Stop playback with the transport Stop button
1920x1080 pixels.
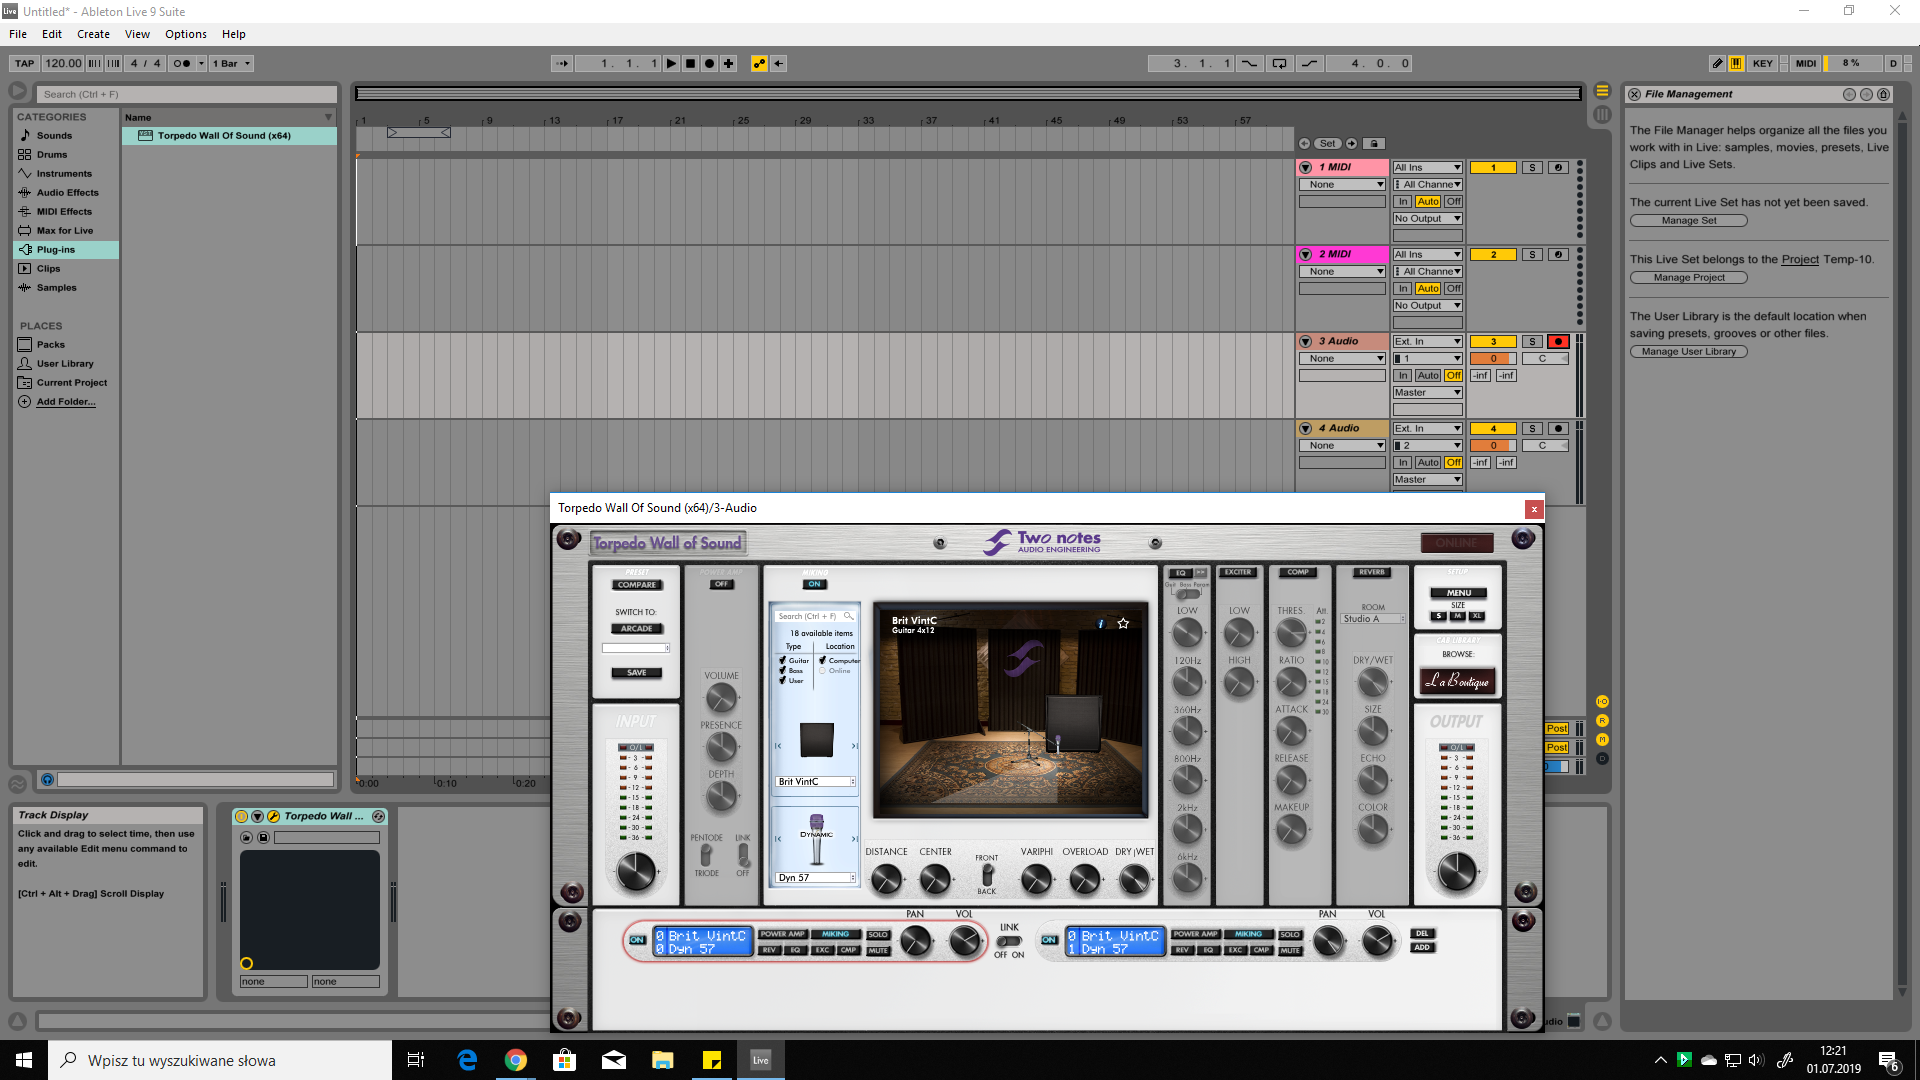click(x=690, y=63)
